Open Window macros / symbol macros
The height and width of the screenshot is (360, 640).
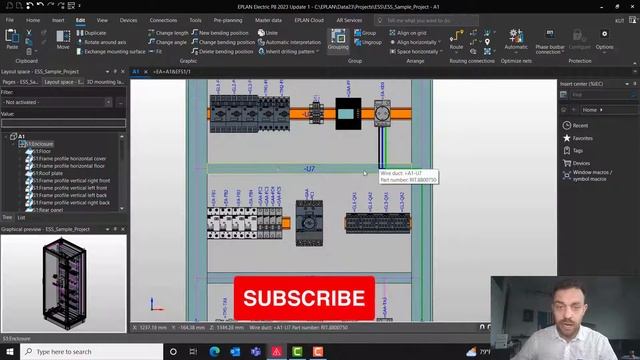pos(587,176)
